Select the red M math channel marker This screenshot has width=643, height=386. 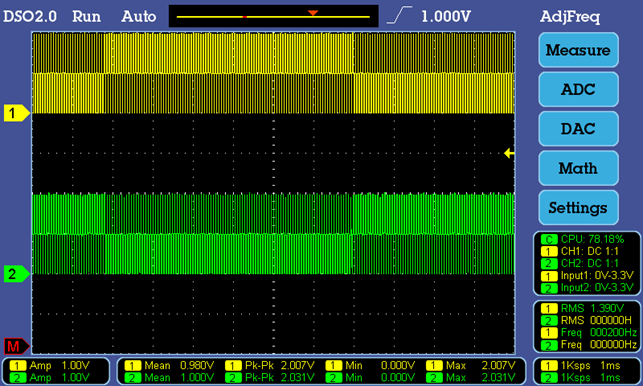17,347
